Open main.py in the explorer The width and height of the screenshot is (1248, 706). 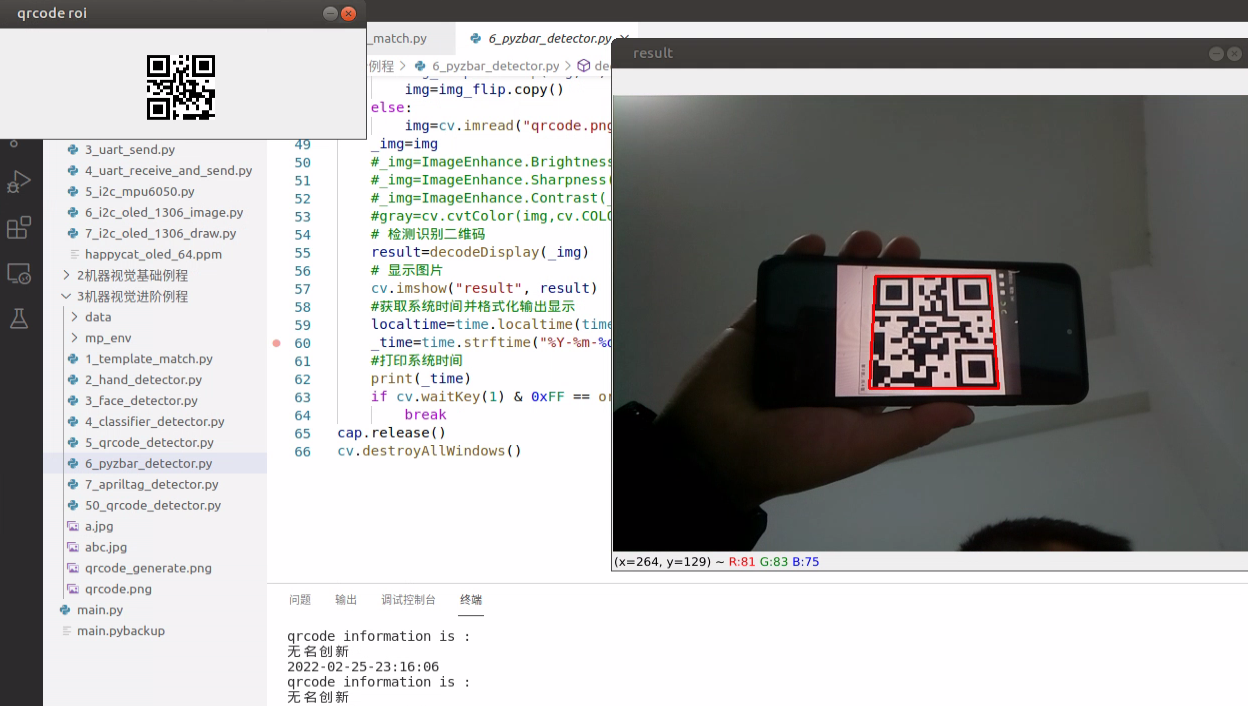[x=100, y=611]
